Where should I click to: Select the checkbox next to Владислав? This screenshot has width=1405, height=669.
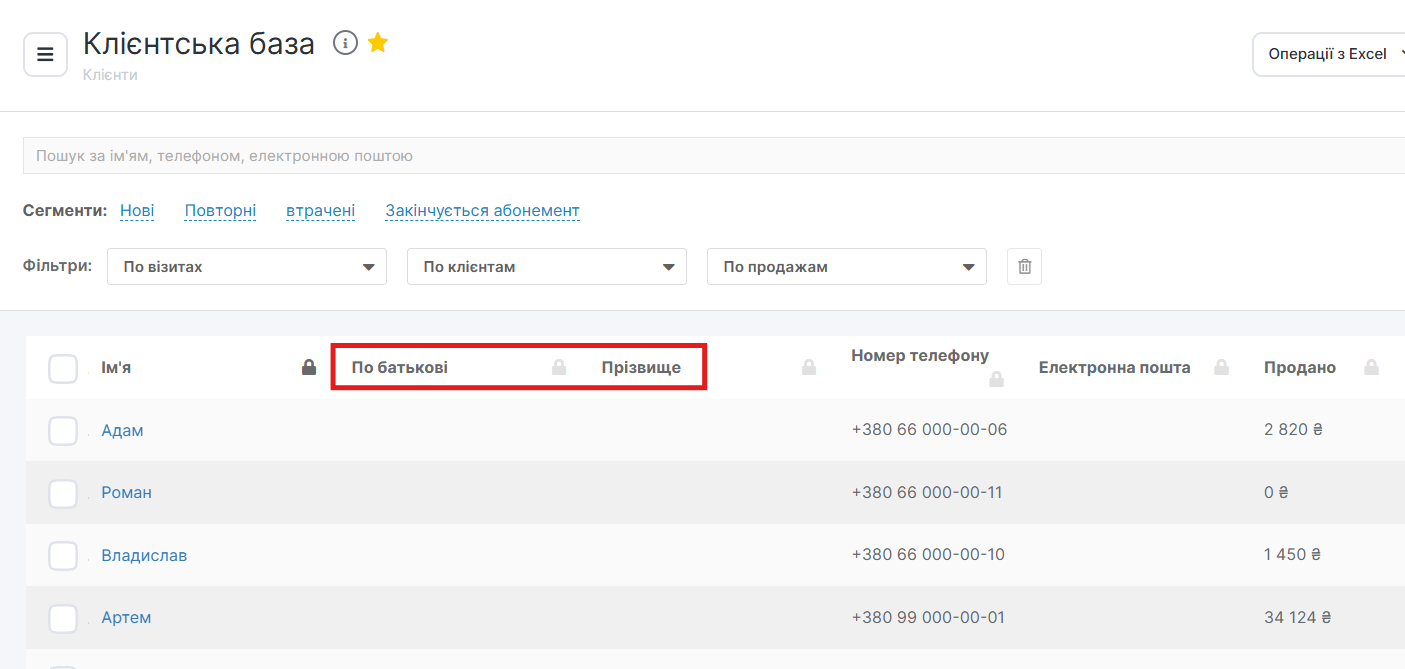pos(63,556)
